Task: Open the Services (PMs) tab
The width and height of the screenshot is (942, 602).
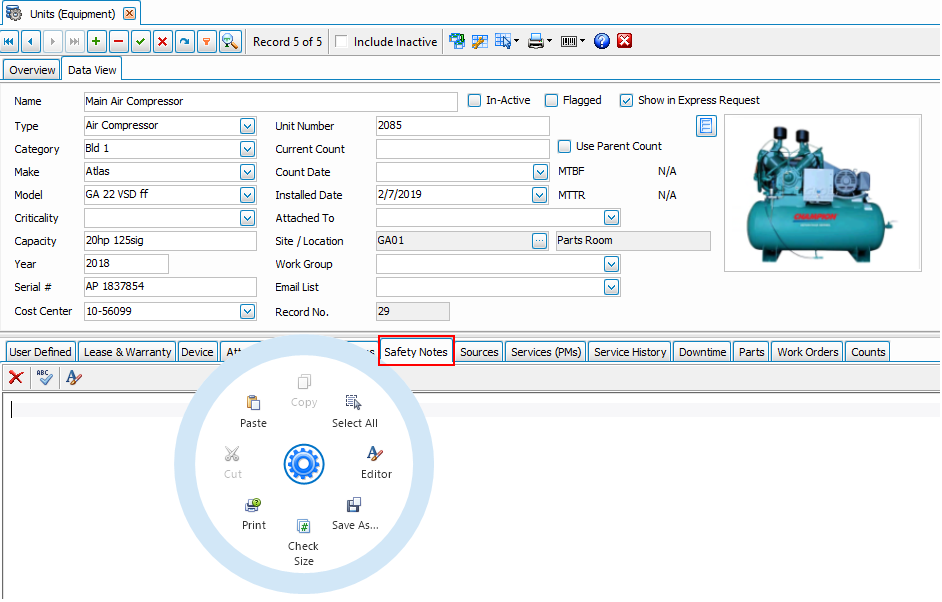Action: click(x=546, y=351)
